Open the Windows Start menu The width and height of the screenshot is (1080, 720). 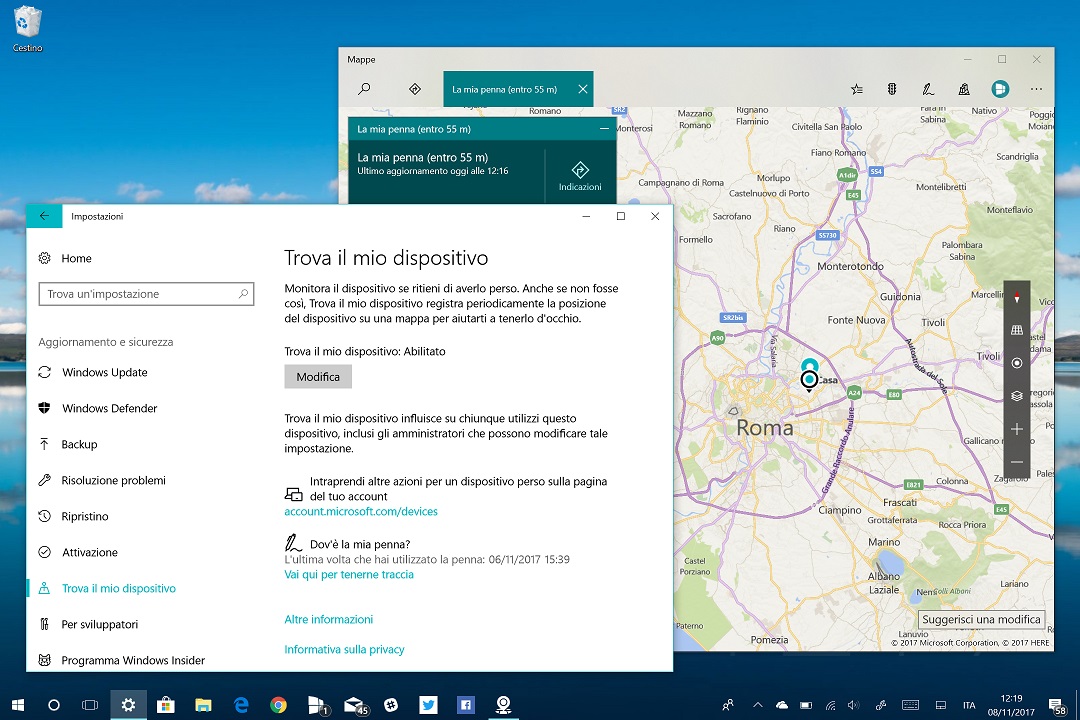[18, 705]
